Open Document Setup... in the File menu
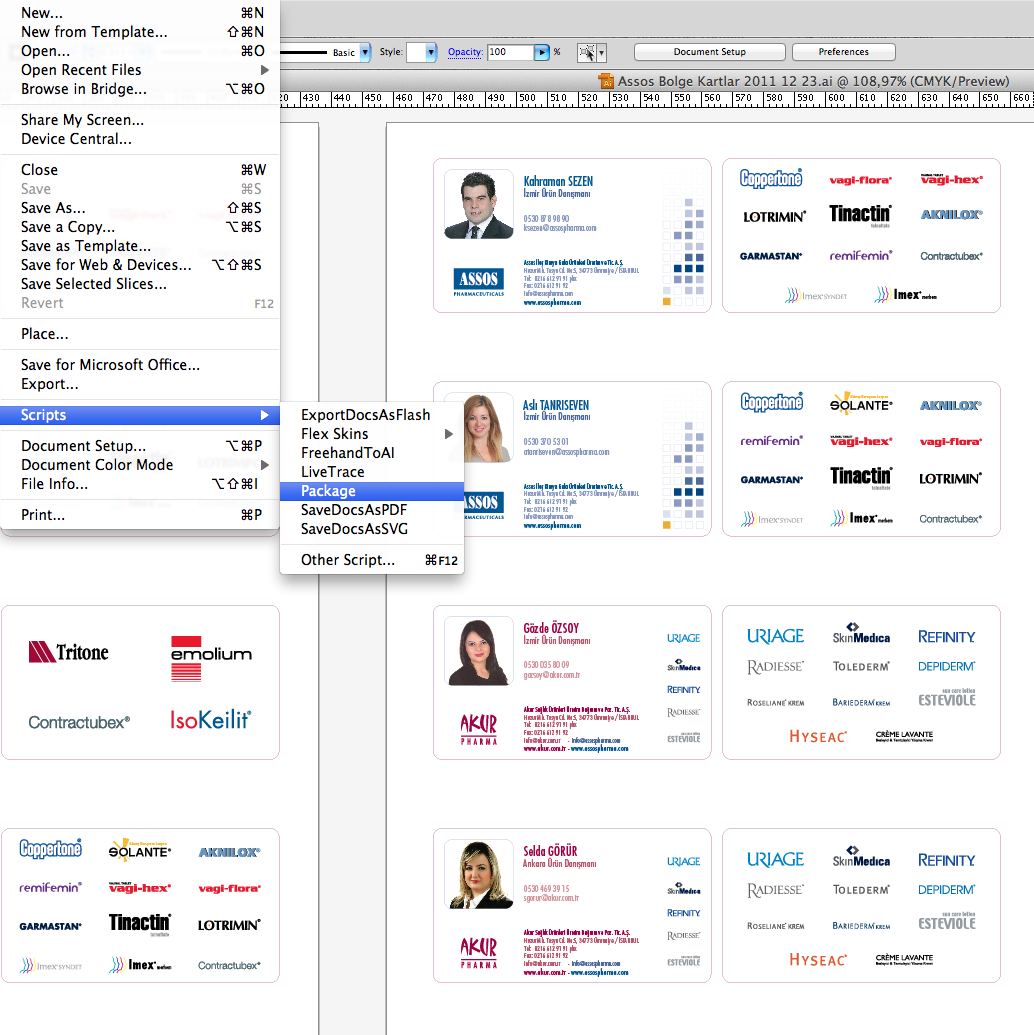Image resolution: width=1034 pixels, height=1035 pixels. pos(140,446)
